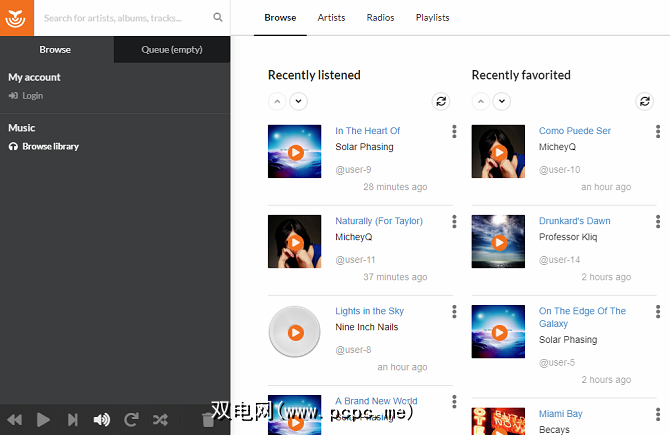670x435 pixels.
Task: Open the Radios tab
Action: pos(380,18)
